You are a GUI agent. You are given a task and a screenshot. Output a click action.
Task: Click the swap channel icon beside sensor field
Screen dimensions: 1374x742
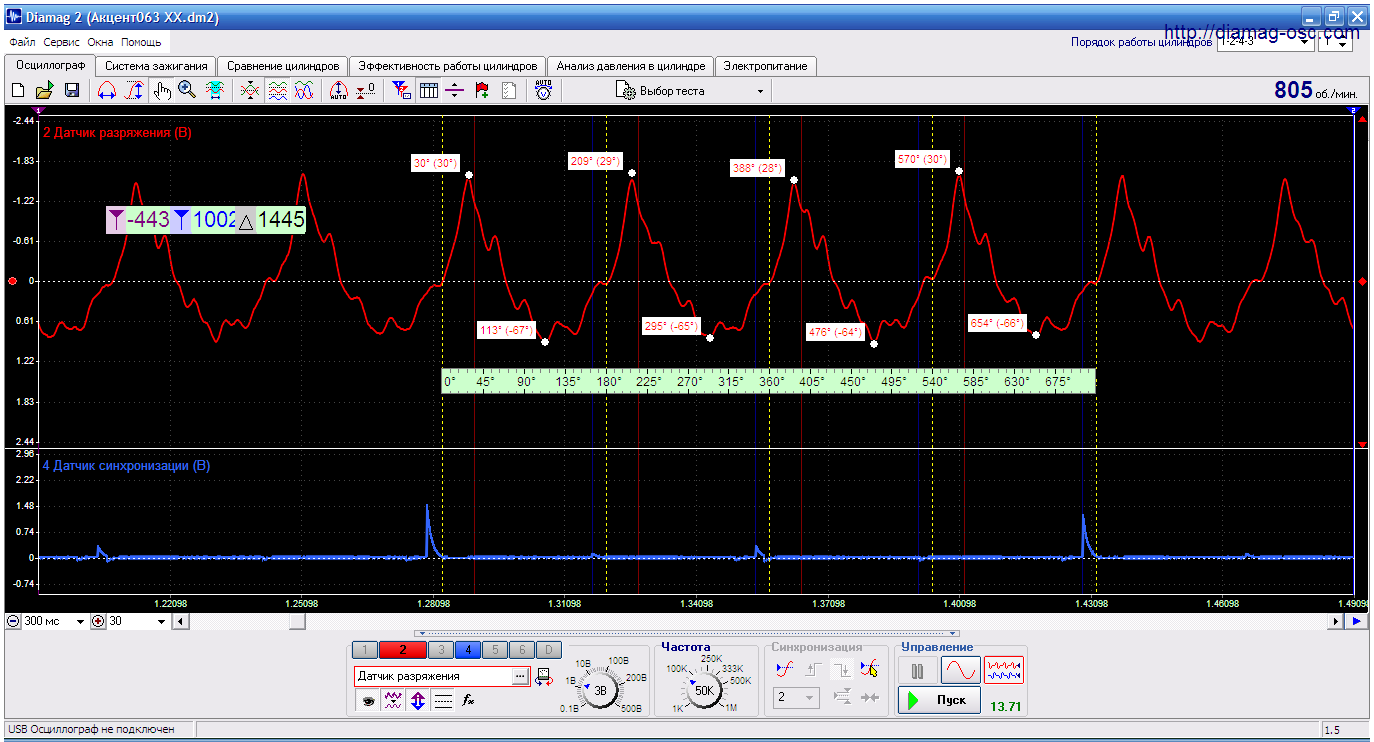click(x=544, y=677)
